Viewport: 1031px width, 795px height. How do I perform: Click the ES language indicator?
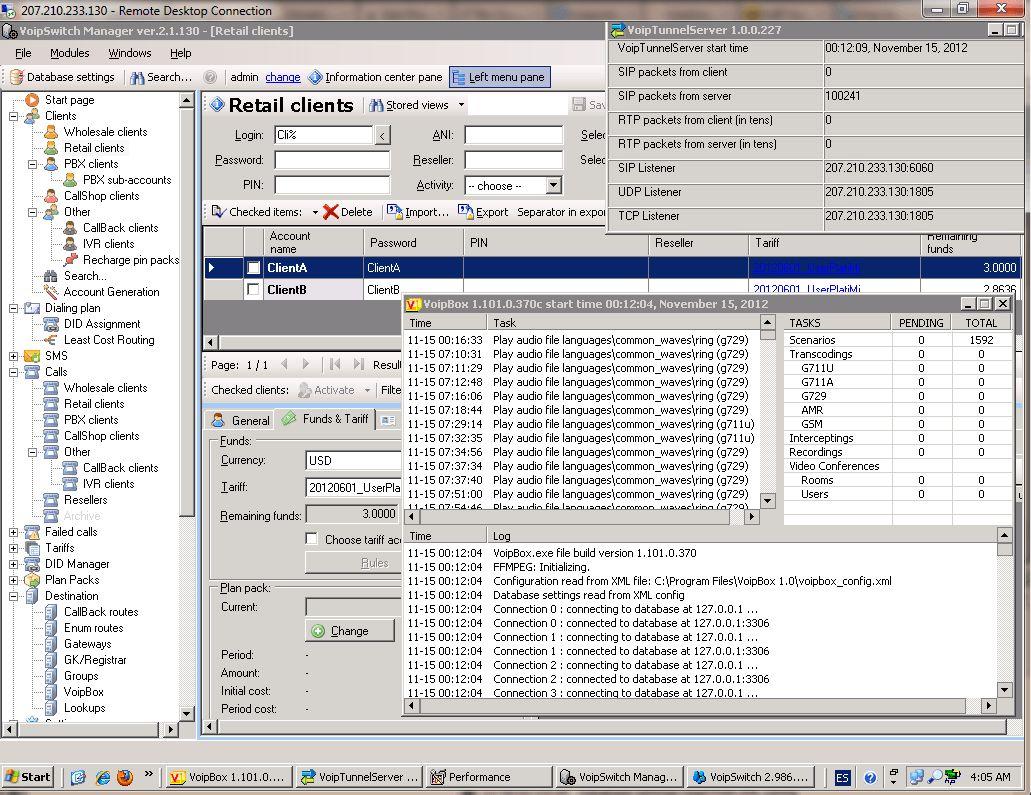(x=842, y=777)
